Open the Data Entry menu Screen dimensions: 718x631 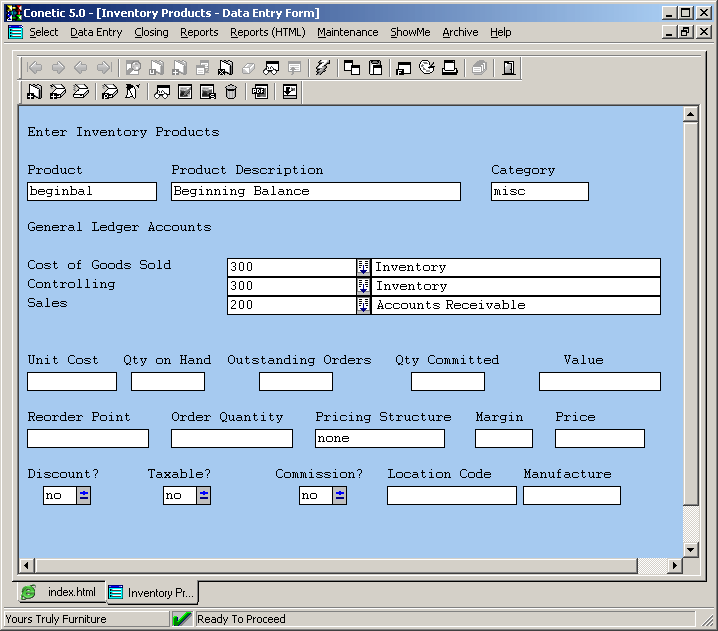point(96,32)
